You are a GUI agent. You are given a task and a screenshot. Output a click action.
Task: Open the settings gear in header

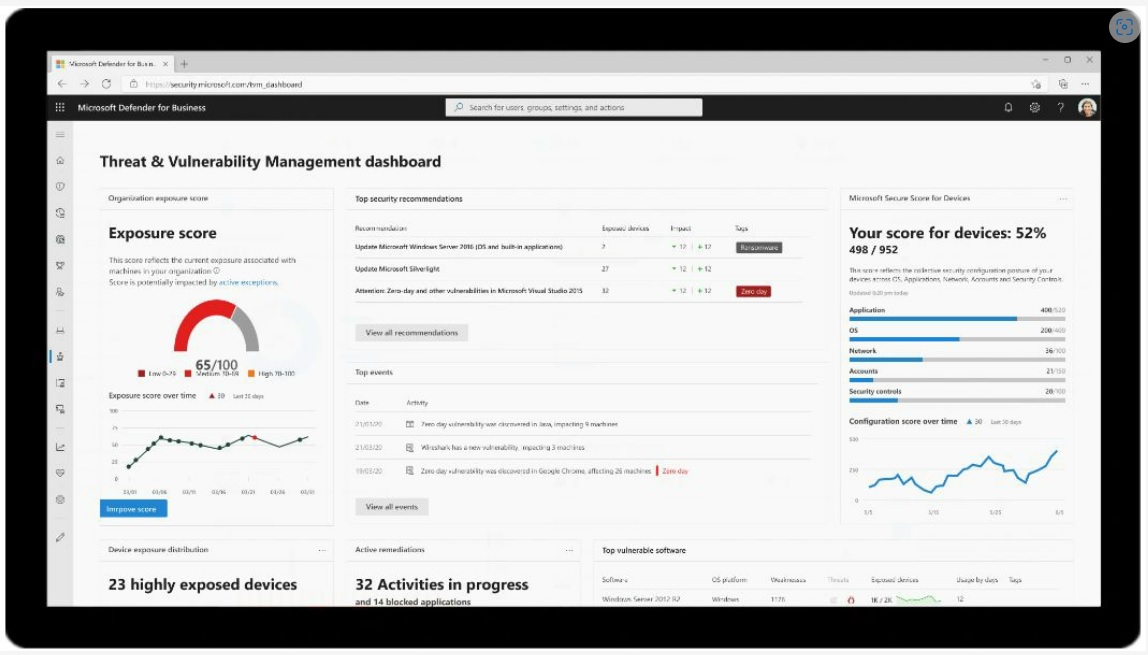pos(1035,108)
